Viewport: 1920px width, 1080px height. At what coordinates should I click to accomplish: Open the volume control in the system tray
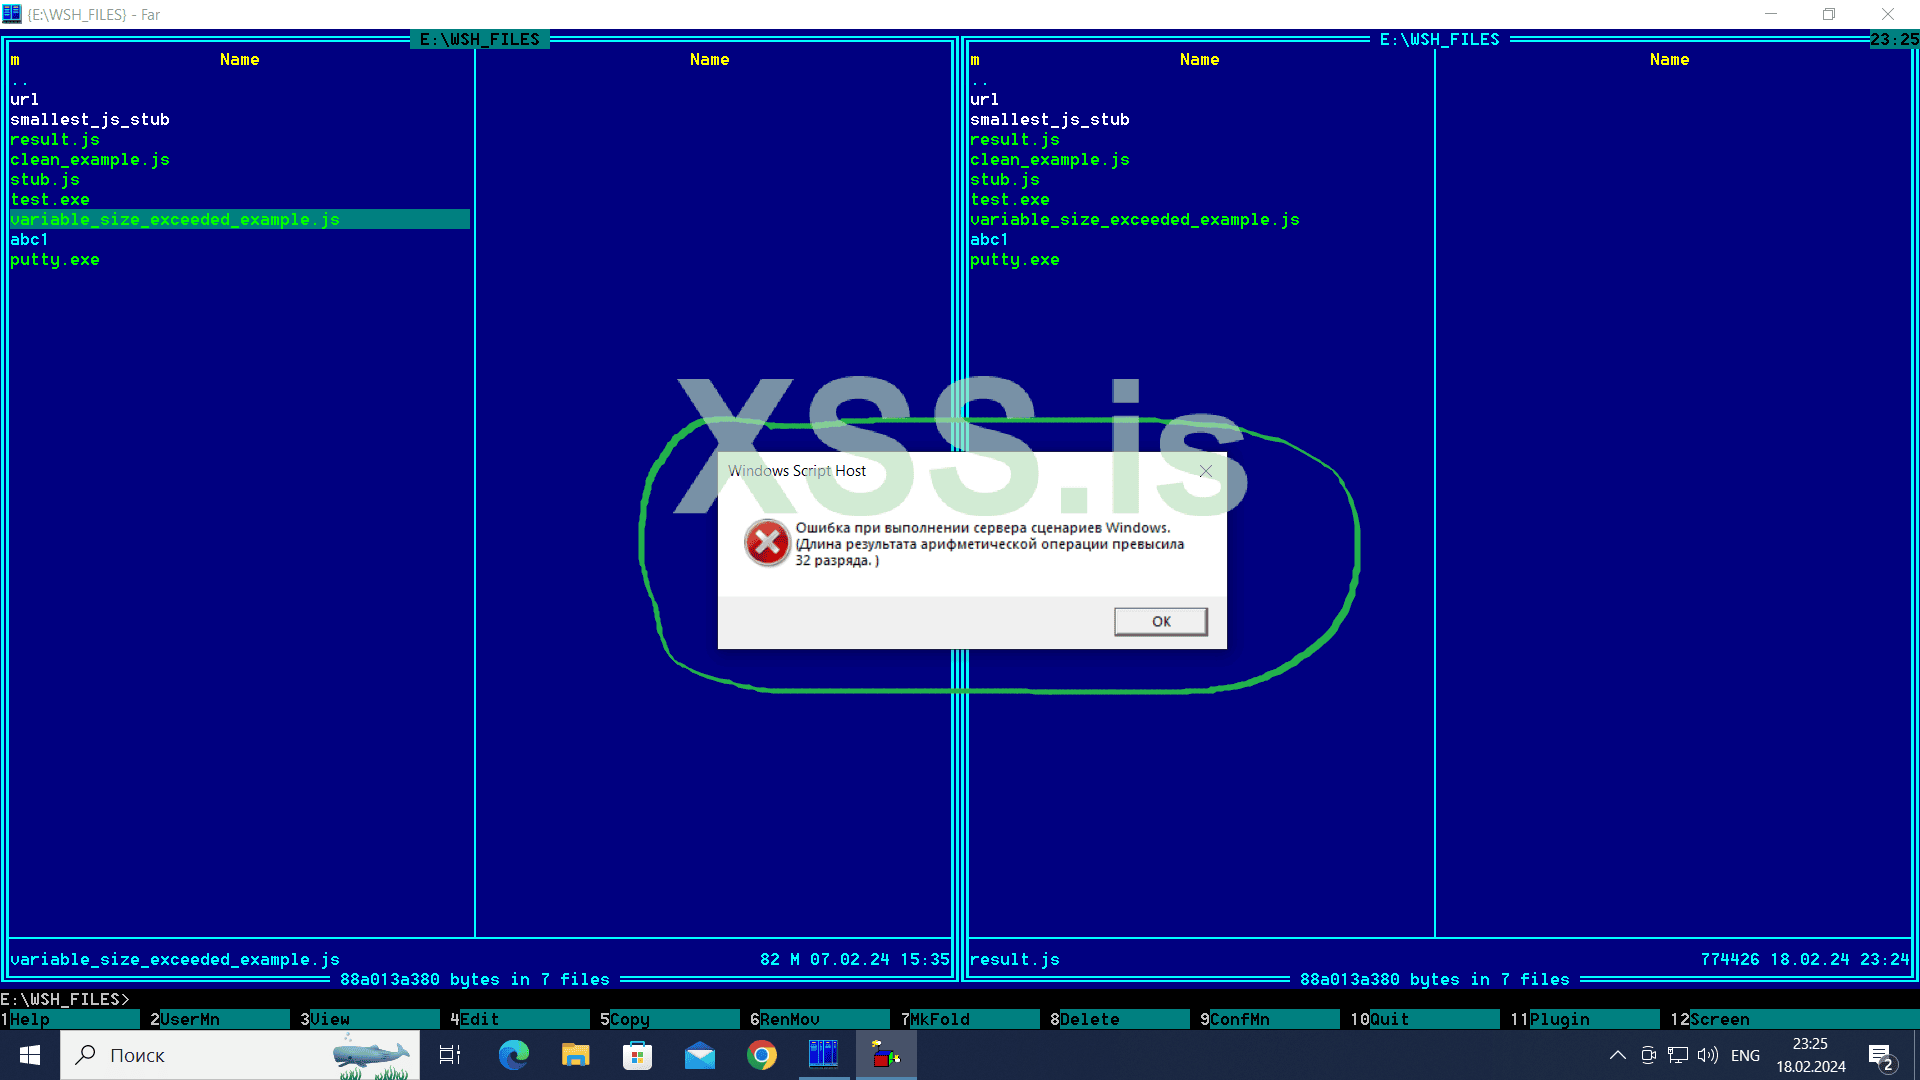1706,1055
